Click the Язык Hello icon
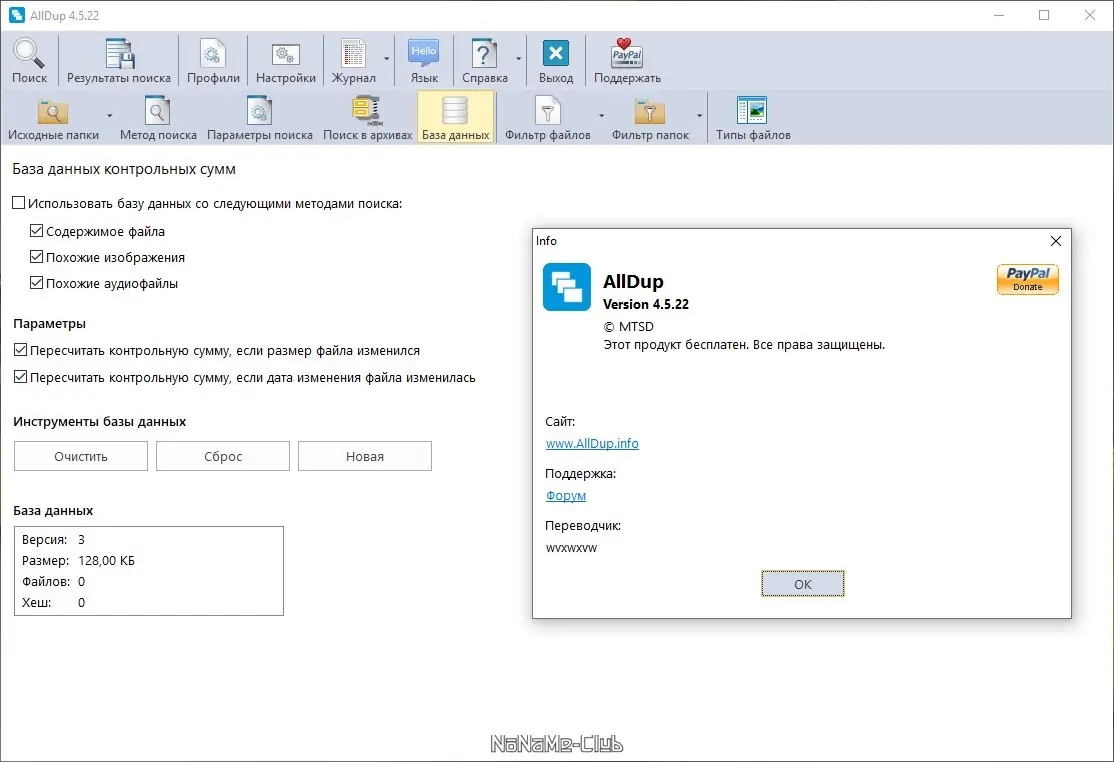 (x=424, y=60)
